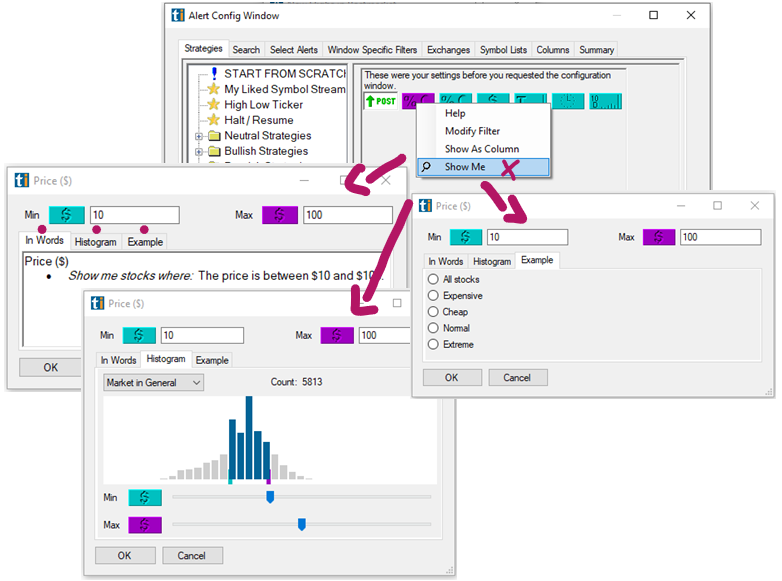Choose Show As Column from context menu

pos(481,149)
